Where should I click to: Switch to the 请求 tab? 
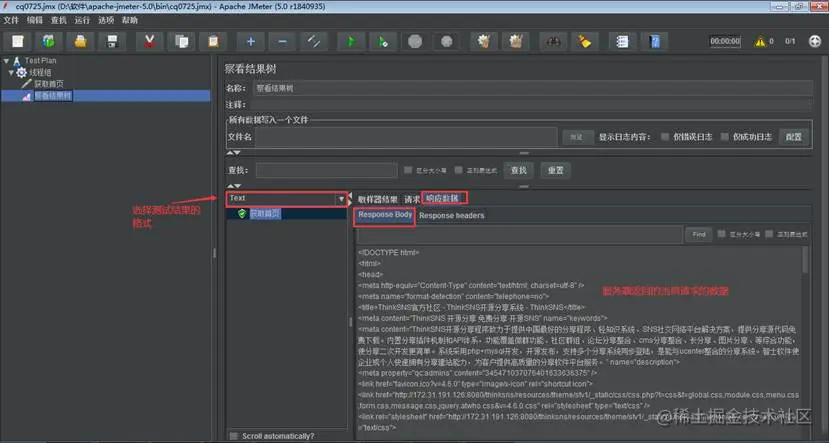(412, 199)
